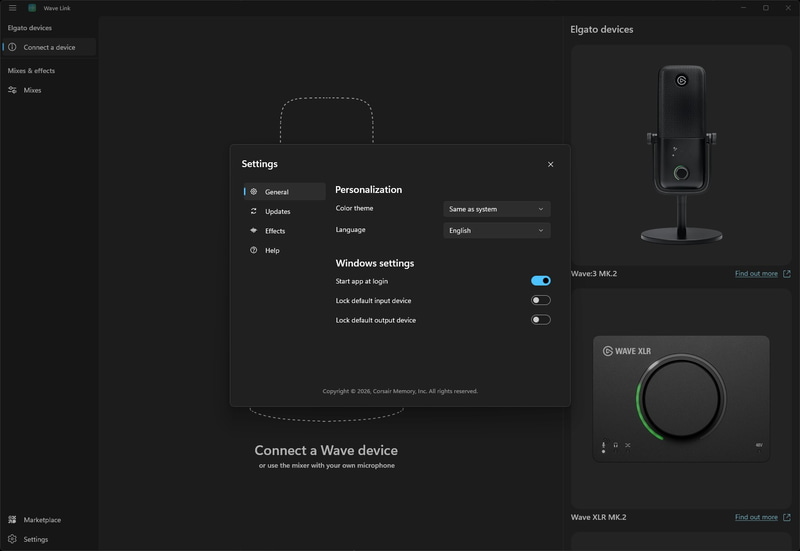Screen dimensions: 800x551
Task: Click the Wave Link app logo icon
Action: click(x=32, y=8)
